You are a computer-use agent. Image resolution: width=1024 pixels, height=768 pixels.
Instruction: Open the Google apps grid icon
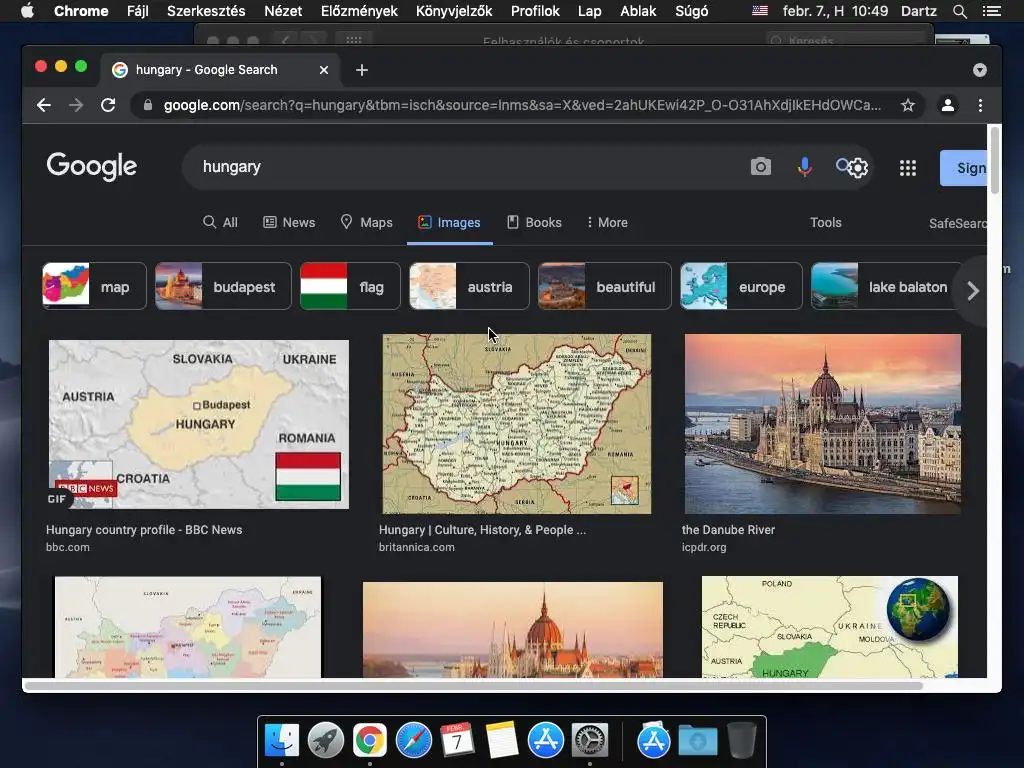[x=908, y=168]
